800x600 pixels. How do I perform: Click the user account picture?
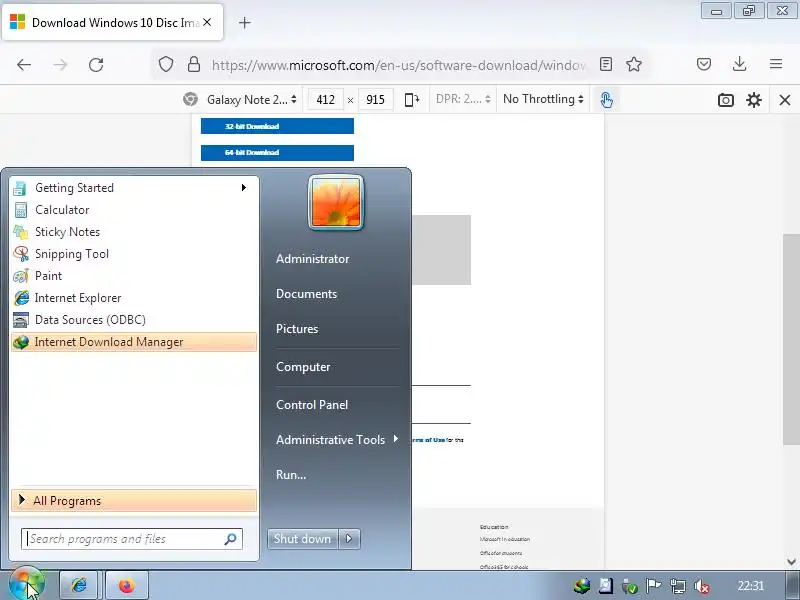[336, 203]
